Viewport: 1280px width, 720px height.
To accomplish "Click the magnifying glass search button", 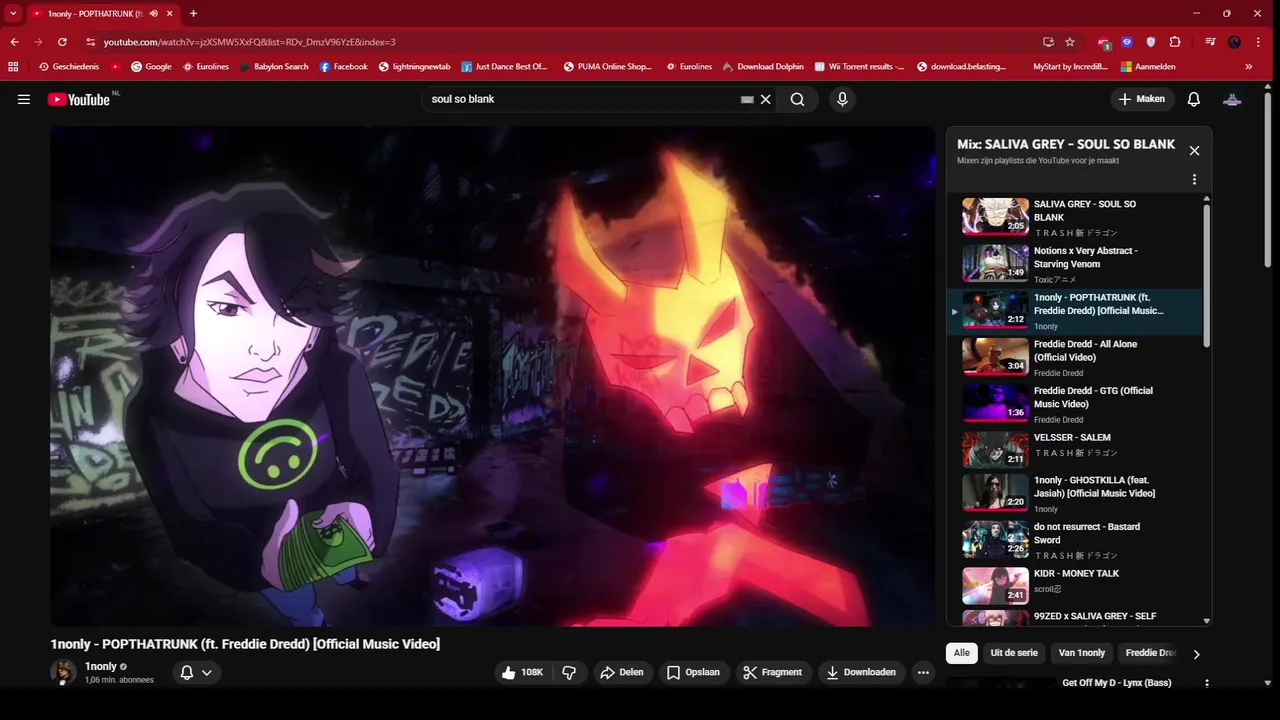I will 797,99.
